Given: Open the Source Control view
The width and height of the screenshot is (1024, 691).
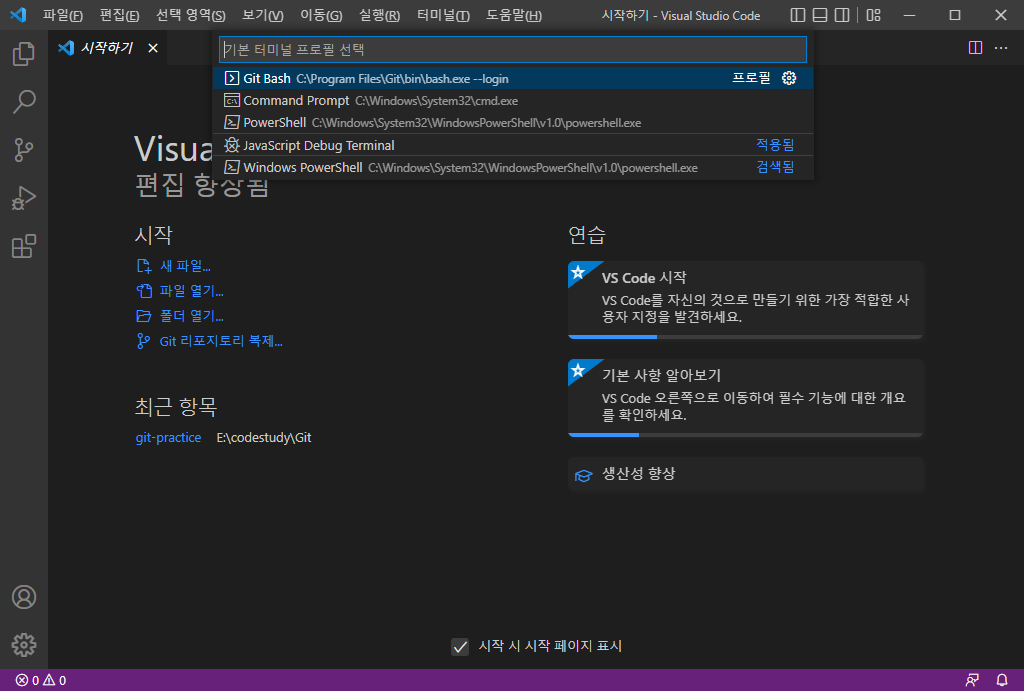Looking at the screenshot, I should 24,150.
